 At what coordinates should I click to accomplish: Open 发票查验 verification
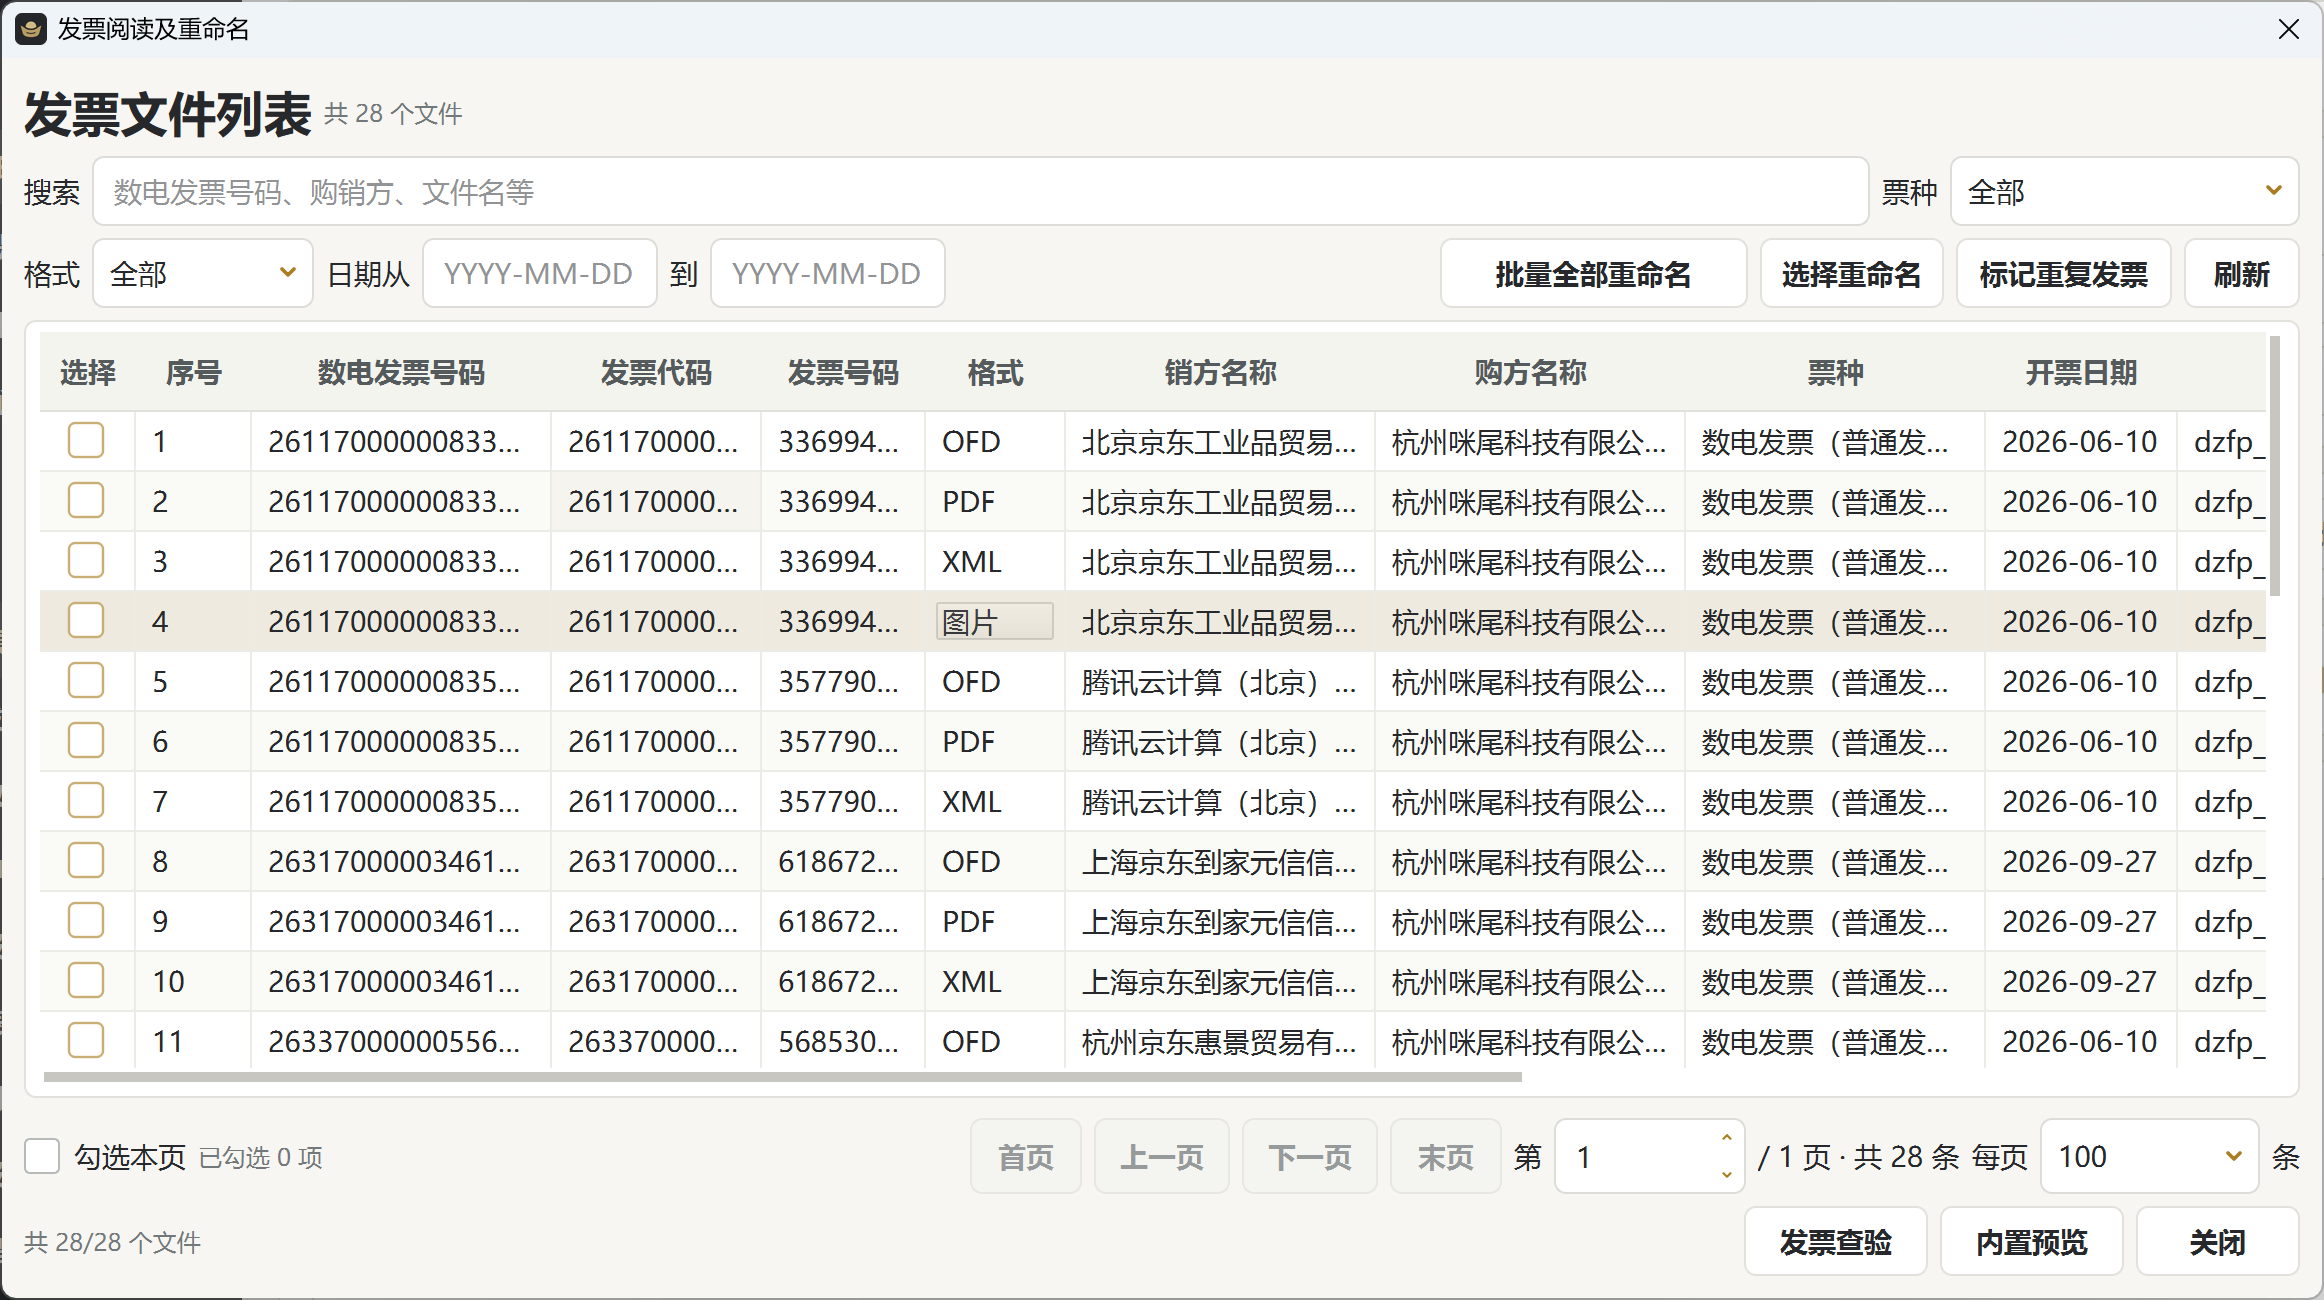[x=1835, y=1242]
